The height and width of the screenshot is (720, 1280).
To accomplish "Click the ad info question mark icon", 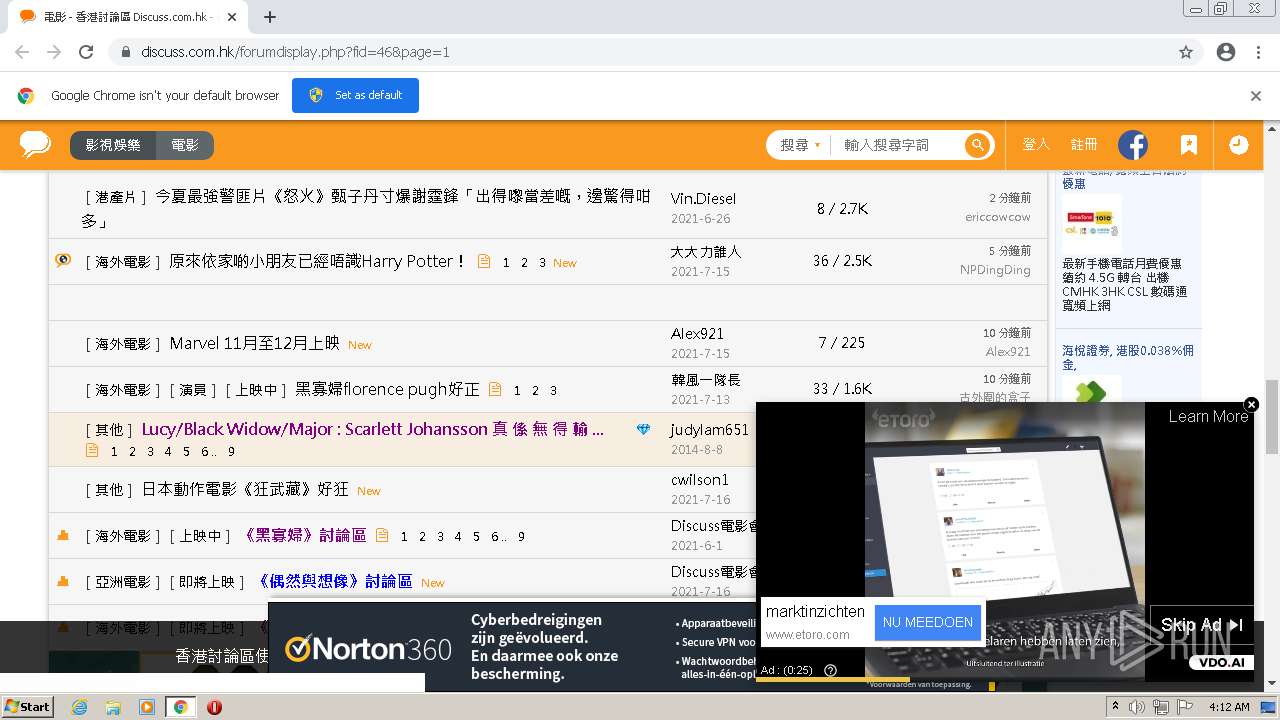I will pyautogui.click(x=830, y=670).
